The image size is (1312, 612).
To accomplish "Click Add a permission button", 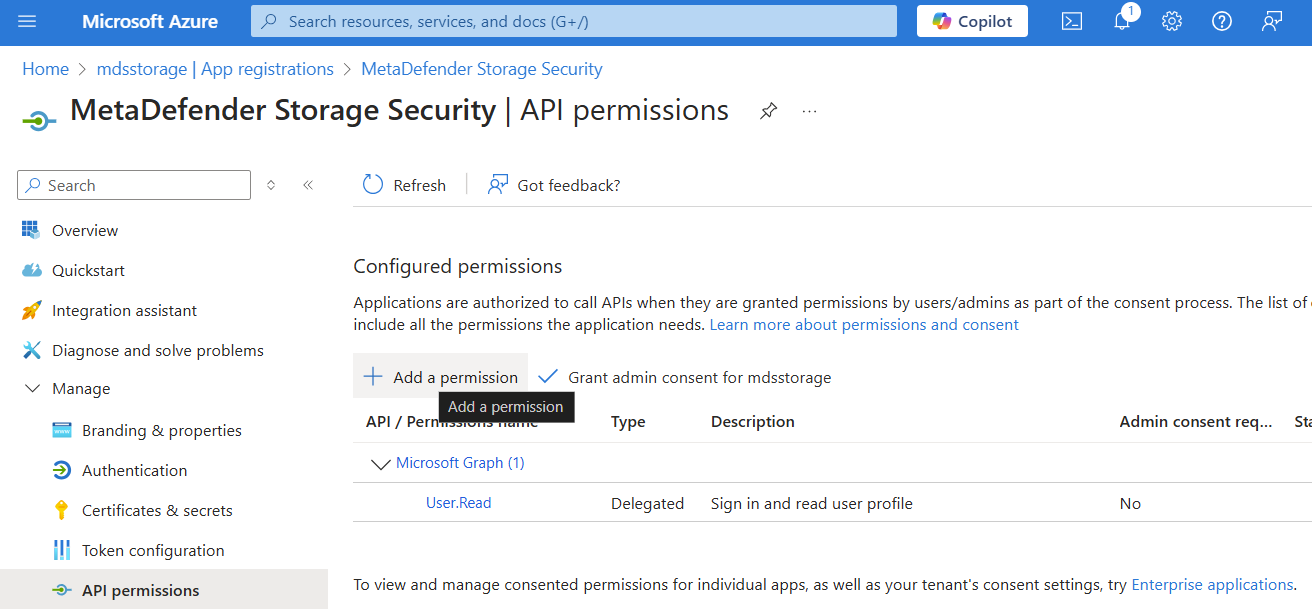I will 441,377.
